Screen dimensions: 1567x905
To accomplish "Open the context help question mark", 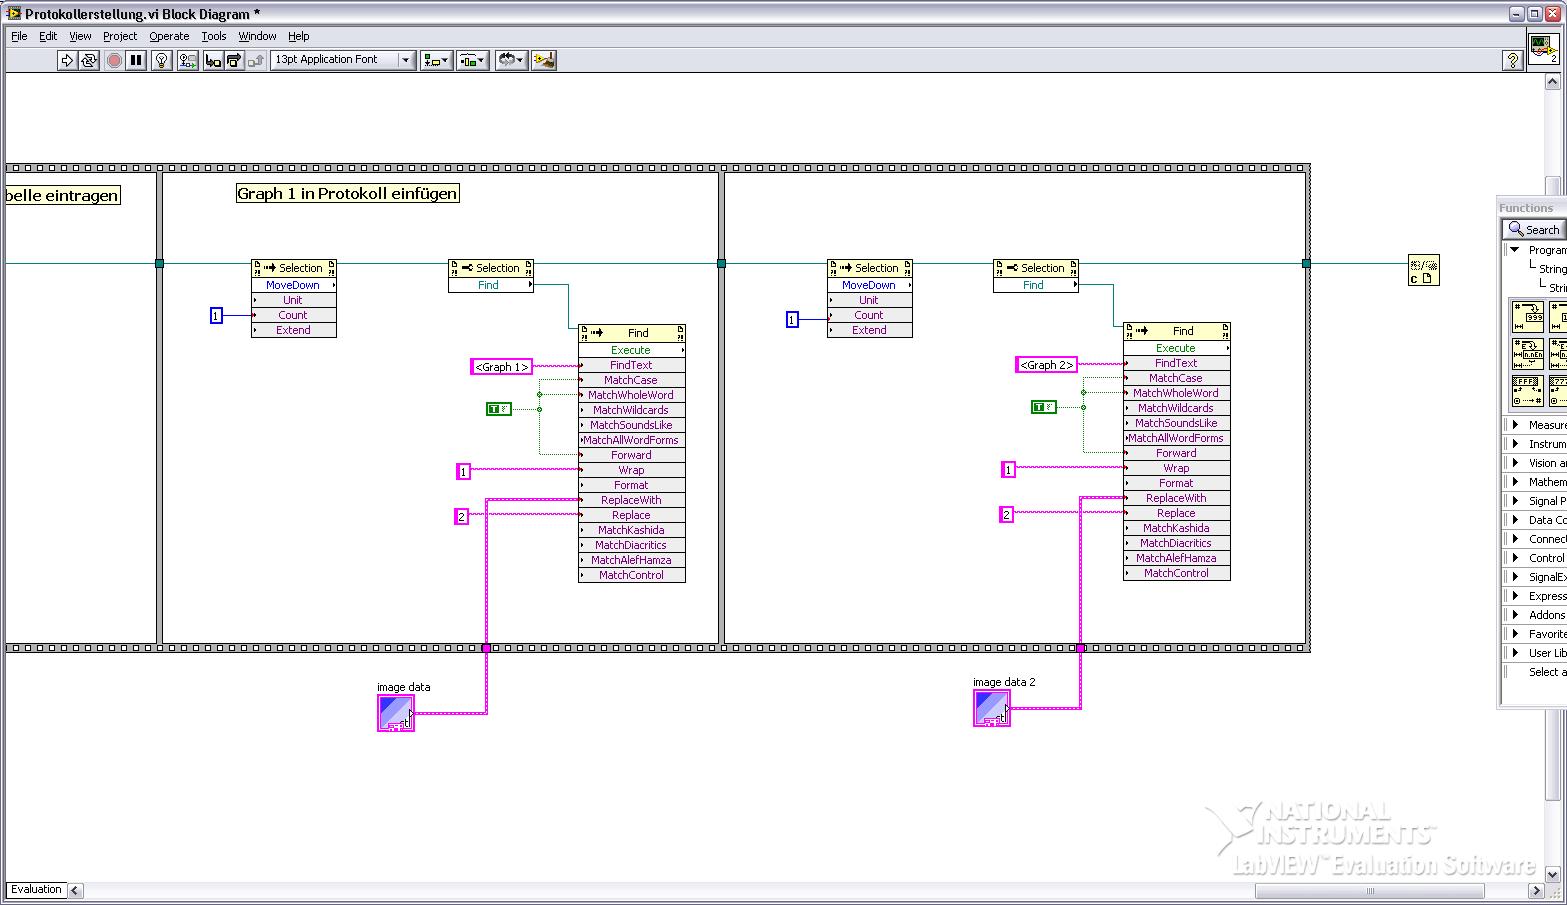I will [1512, 60].
